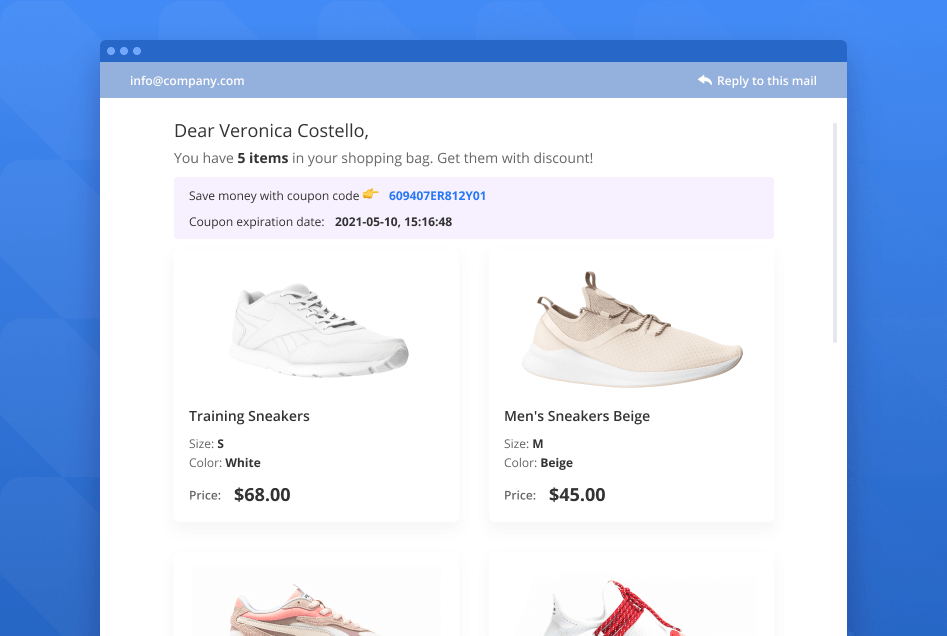Open the beige Men's Sneakers image

pos(634,330)
